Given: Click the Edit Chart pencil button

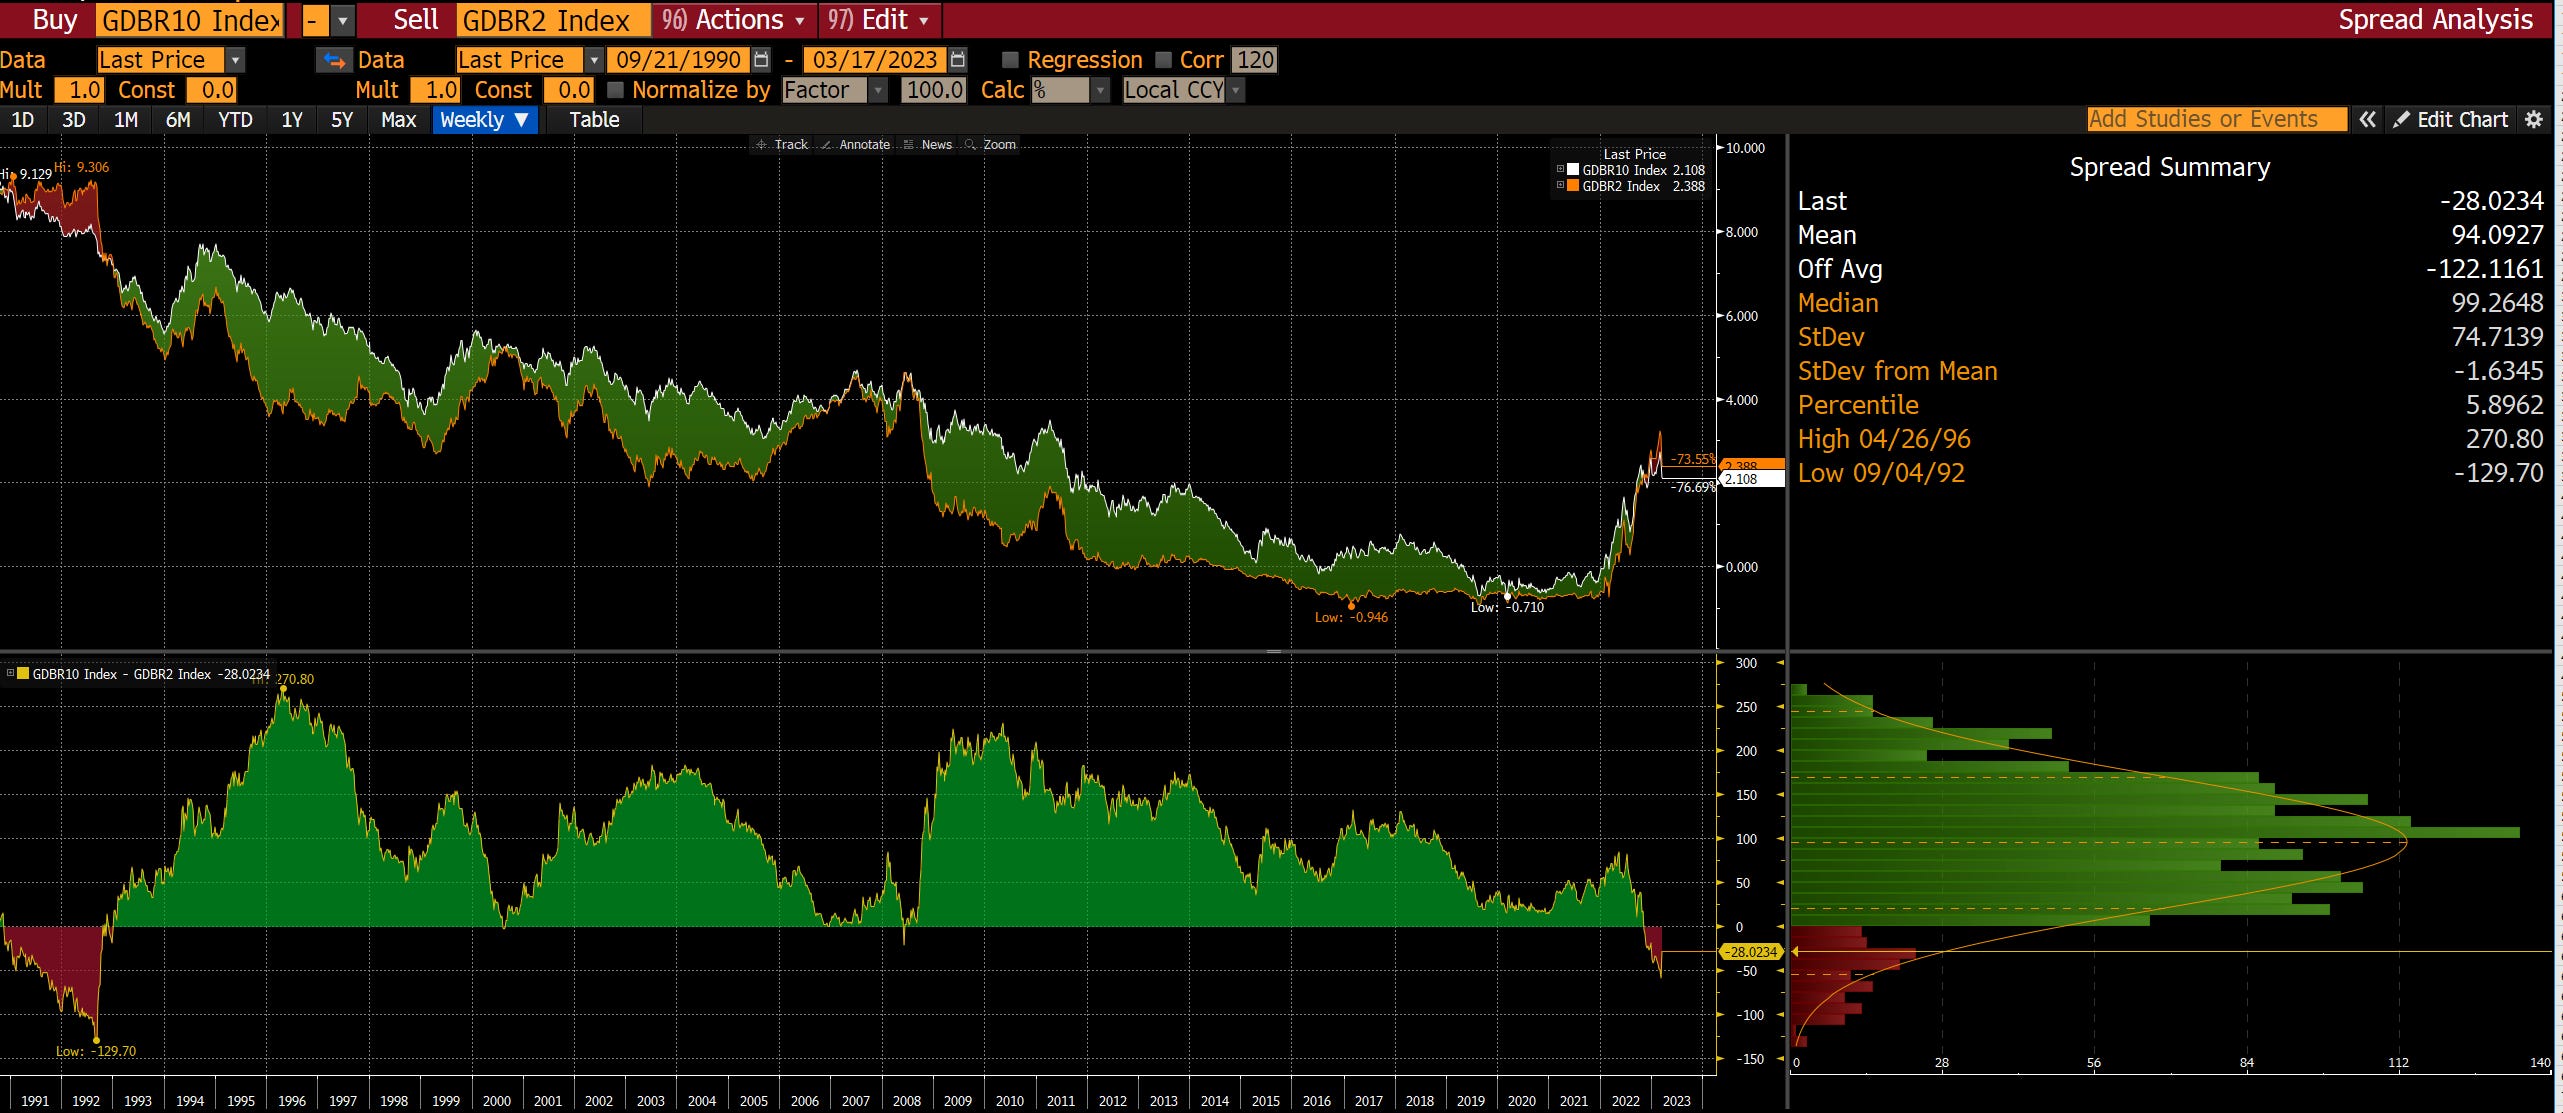Looking at the screenshot, I should coord(2451,119).
